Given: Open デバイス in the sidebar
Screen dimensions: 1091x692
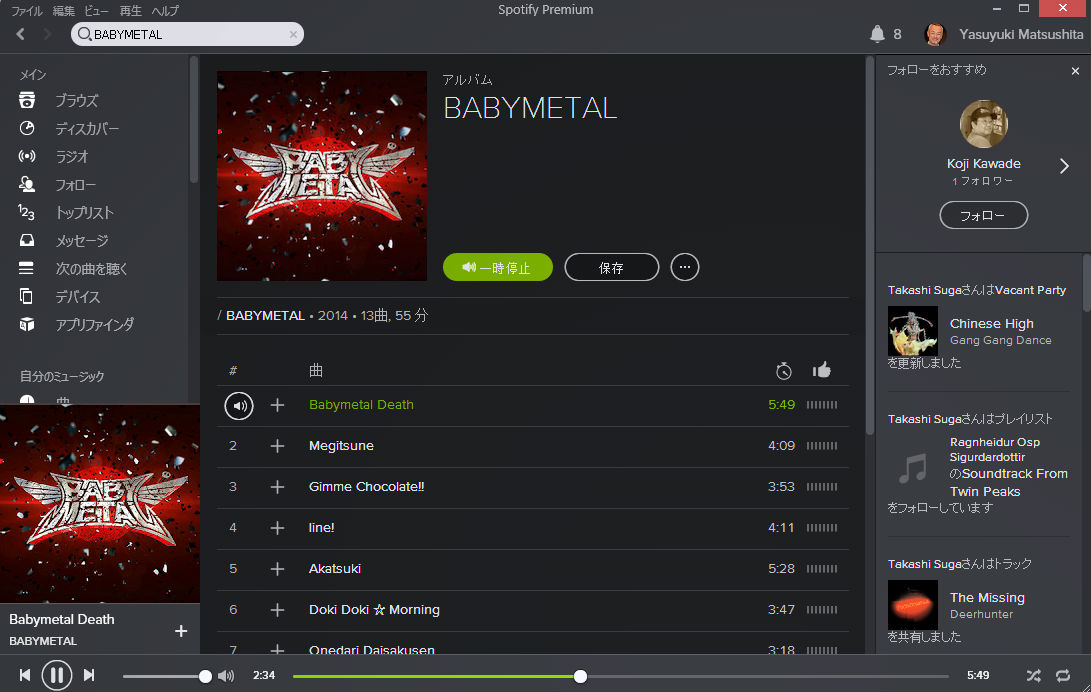Looking at the screenshot, I should click(78, 296).
